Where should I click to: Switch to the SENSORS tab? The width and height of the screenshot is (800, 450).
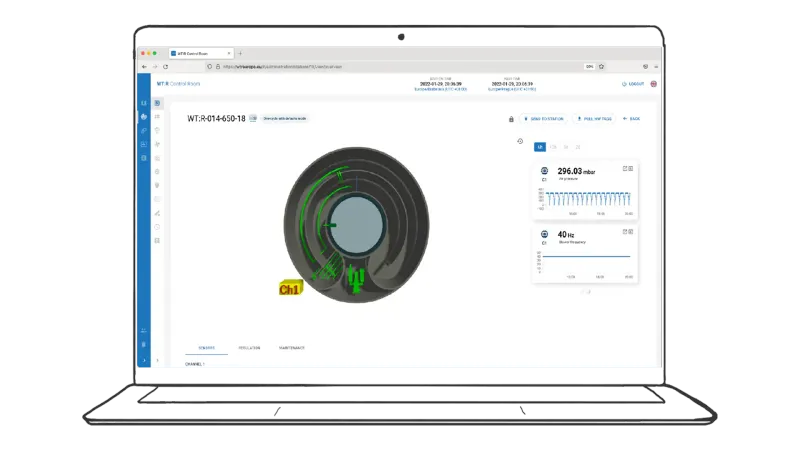tap(207, 348)
